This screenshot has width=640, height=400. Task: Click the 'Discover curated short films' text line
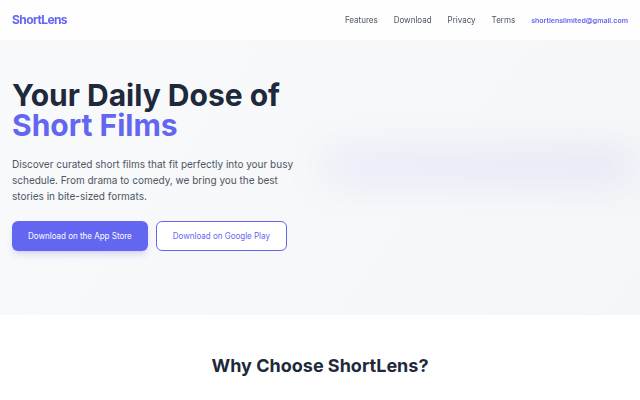(153, 164)
